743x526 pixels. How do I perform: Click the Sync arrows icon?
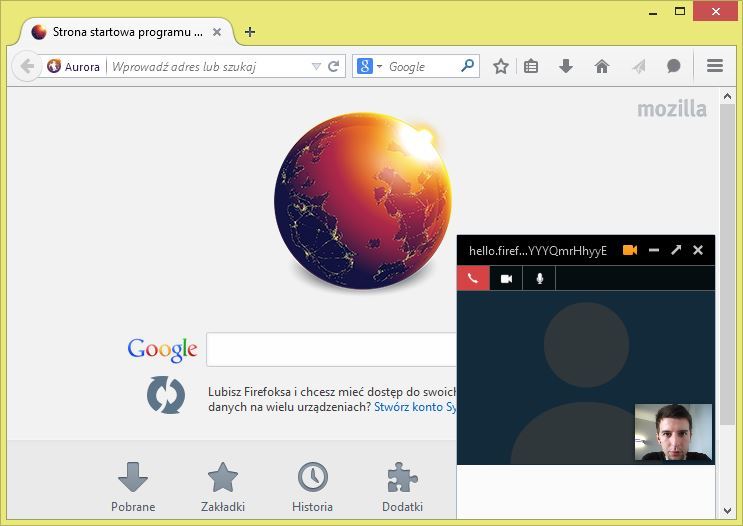166,395
